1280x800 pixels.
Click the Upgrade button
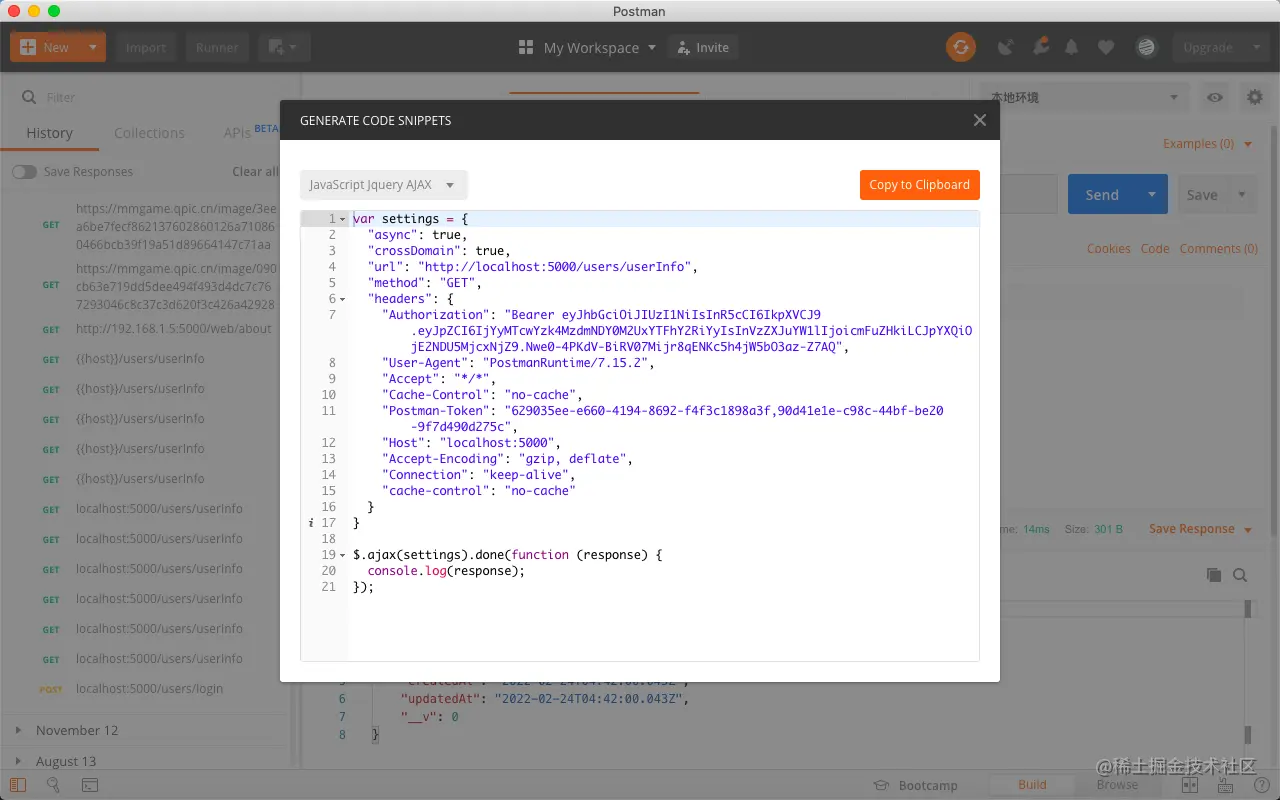tap(1207, 47)
